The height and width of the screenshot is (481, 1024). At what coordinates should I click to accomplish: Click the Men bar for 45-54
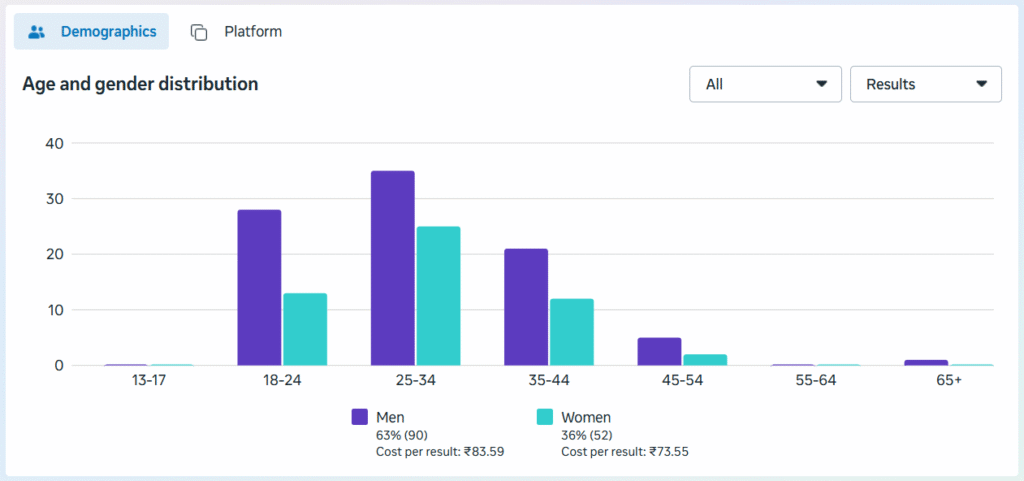[x=659, y=352]
